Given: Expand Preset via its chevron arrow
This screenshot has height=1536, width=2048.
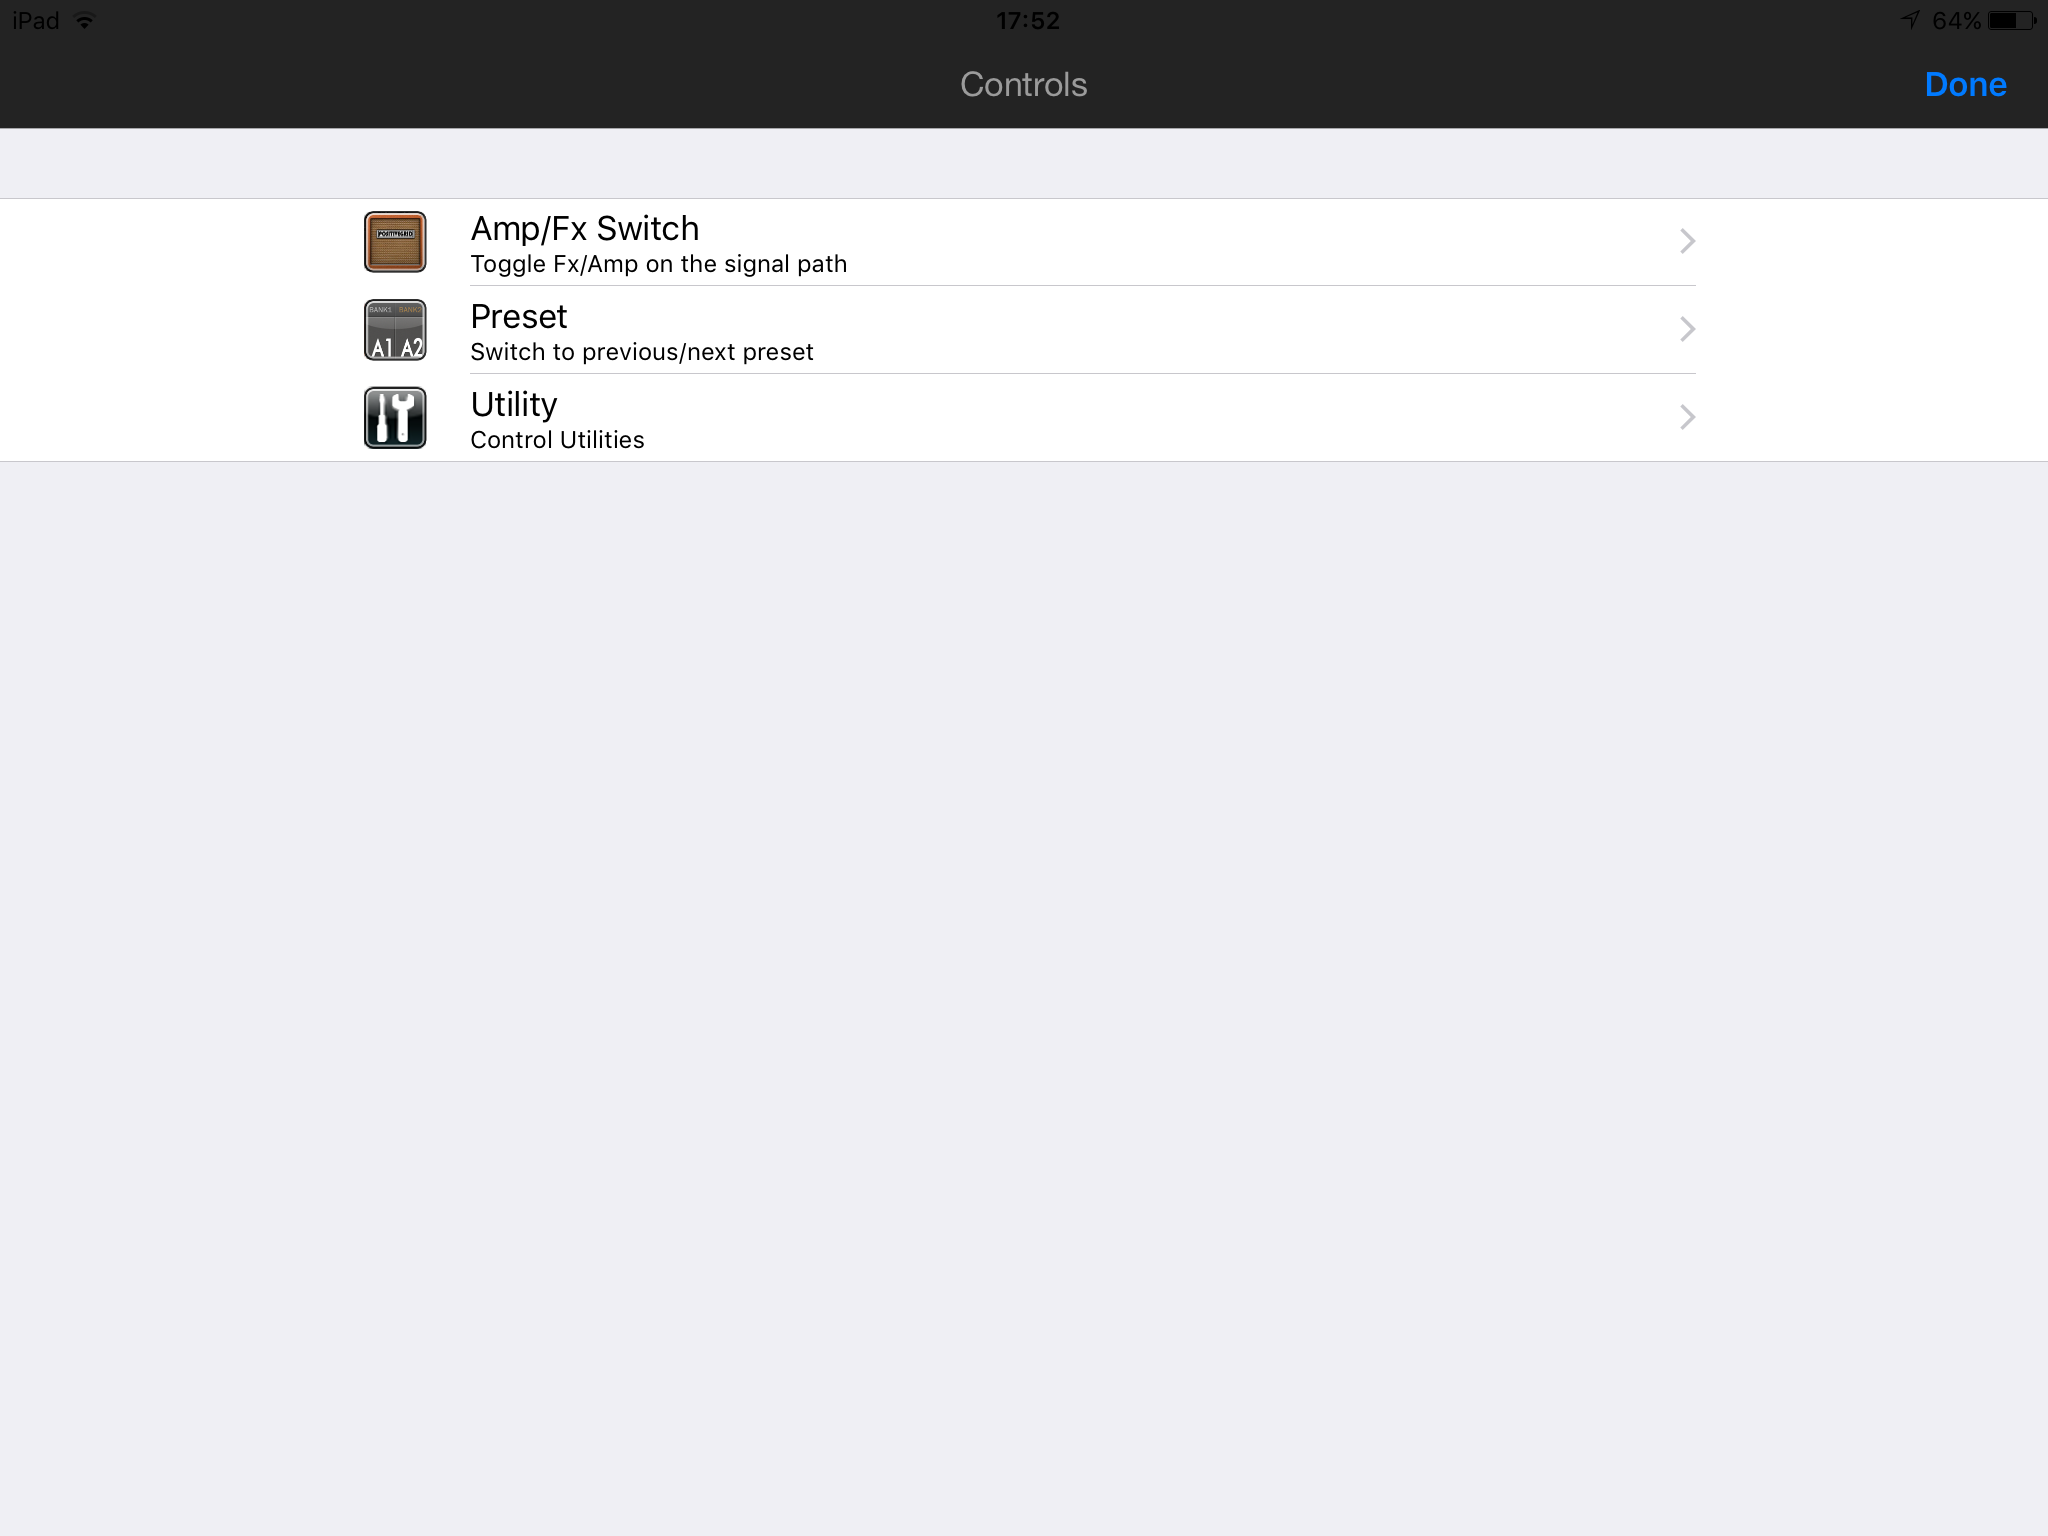Looking at the screenshot, I should 1687,329.
